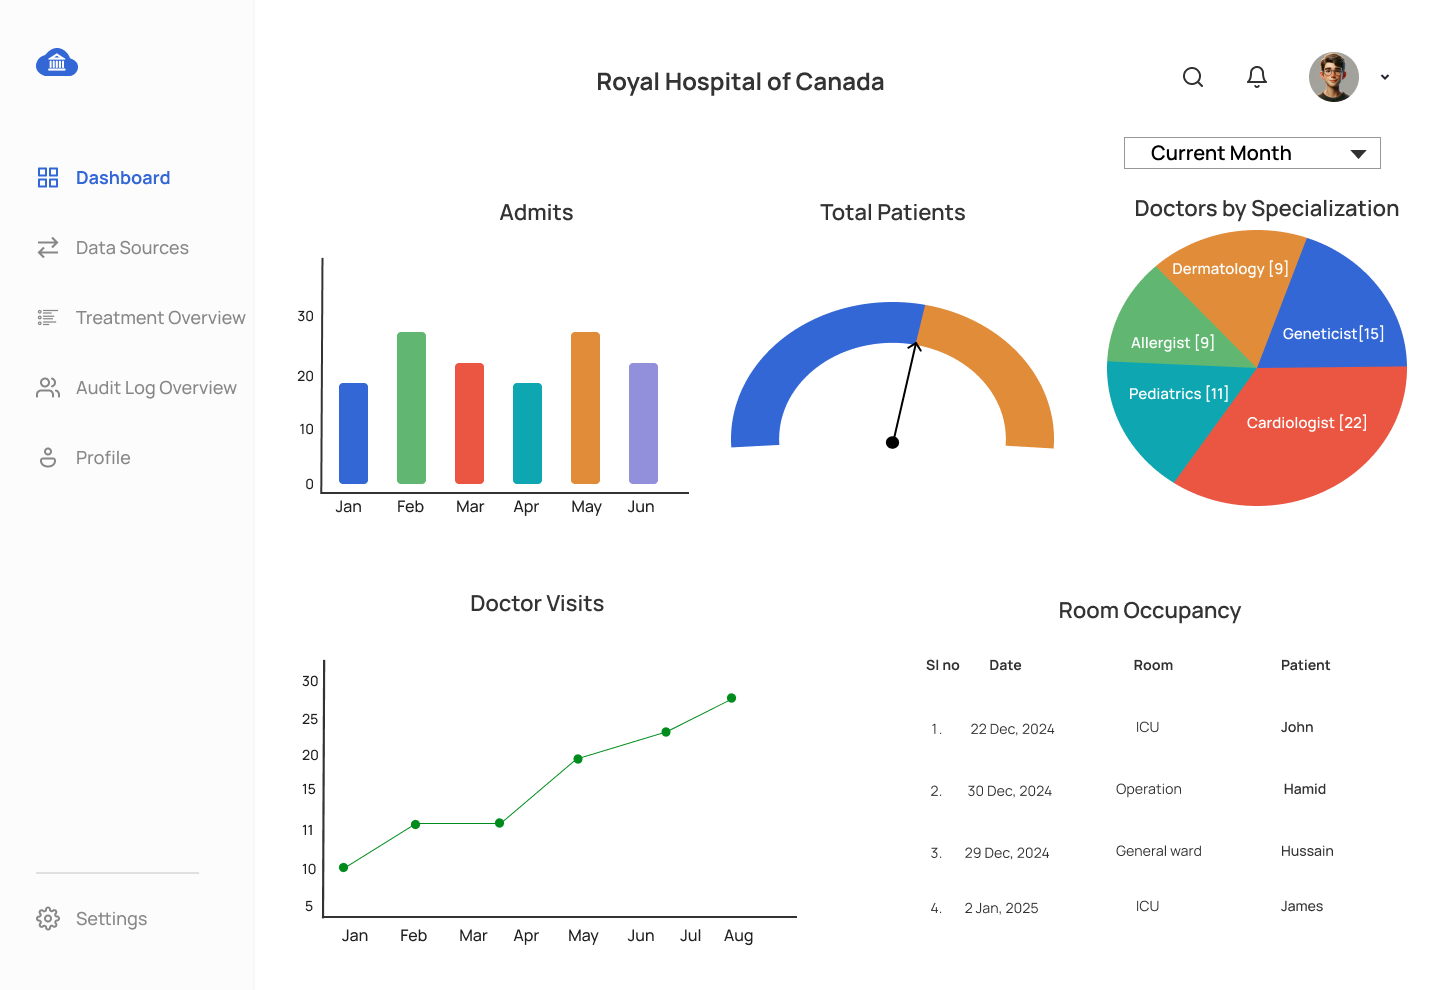Open notifications bell icon

(1257, 77)
